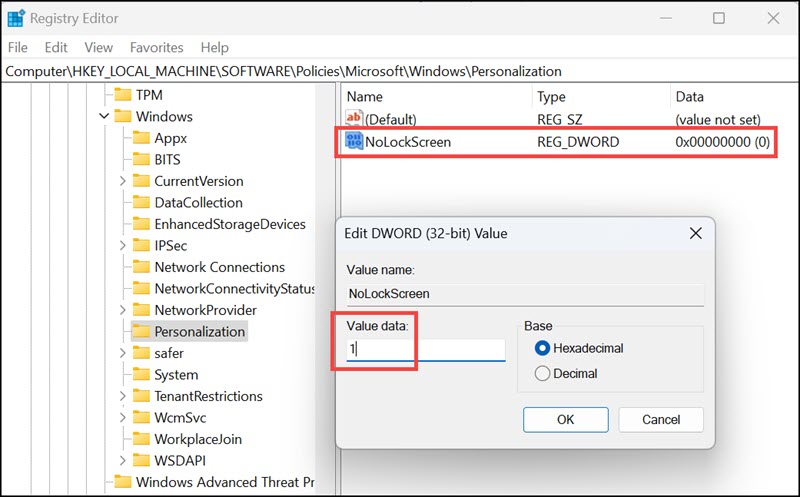Click the NetworkConnectivityStatus folder icon
Image resolution: width=800 pixels, height=497 pixels.
click(x=141, y=288)
